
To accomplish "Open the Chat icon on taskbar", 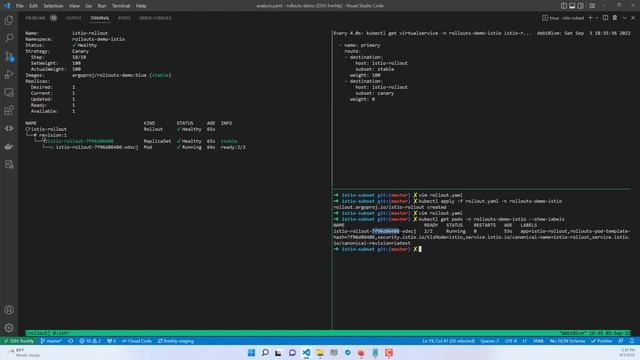I will pos(292,353).
